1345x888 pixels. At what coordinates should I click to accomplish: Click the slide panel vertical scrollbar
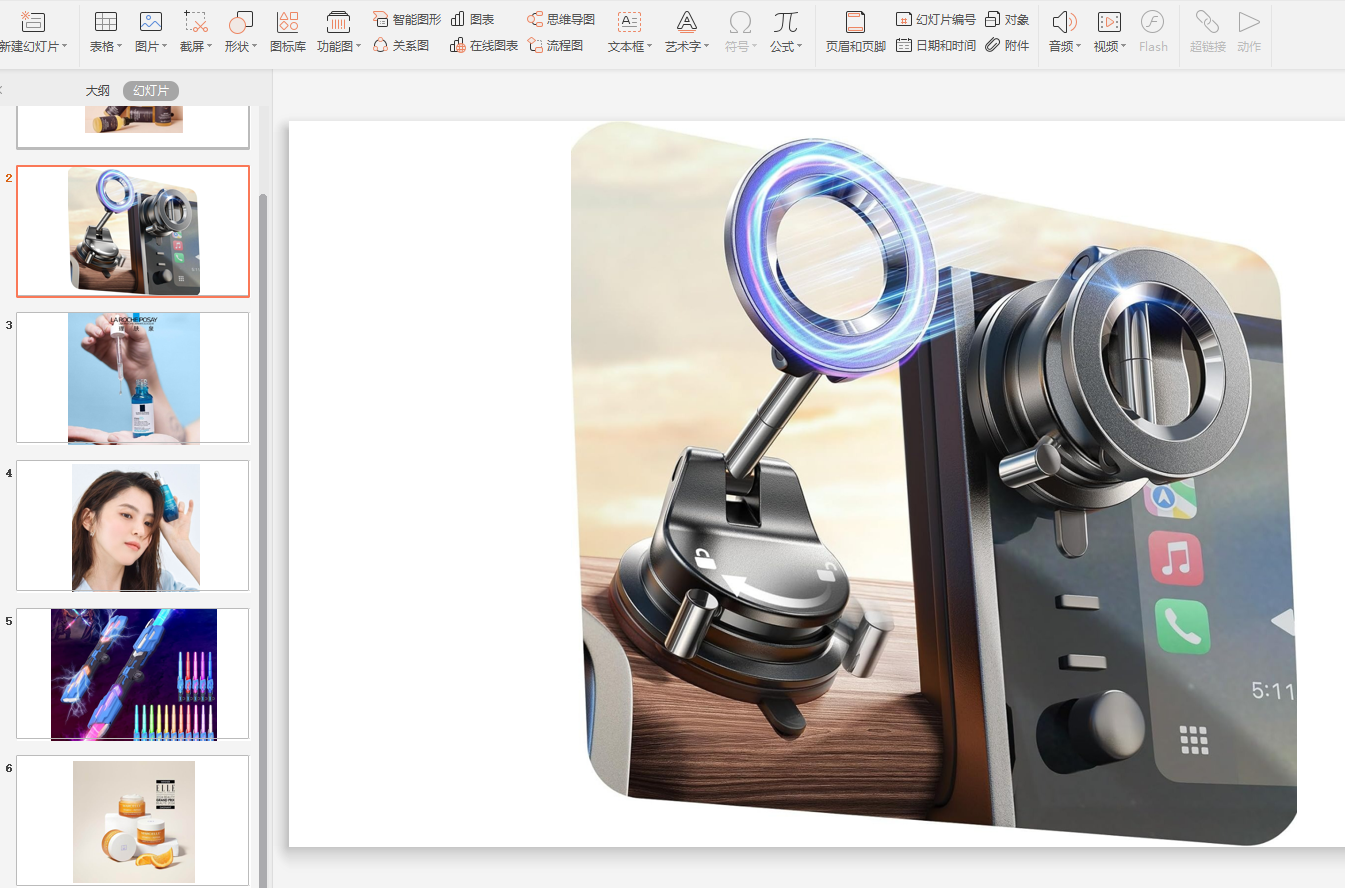[x=263, y=500]
